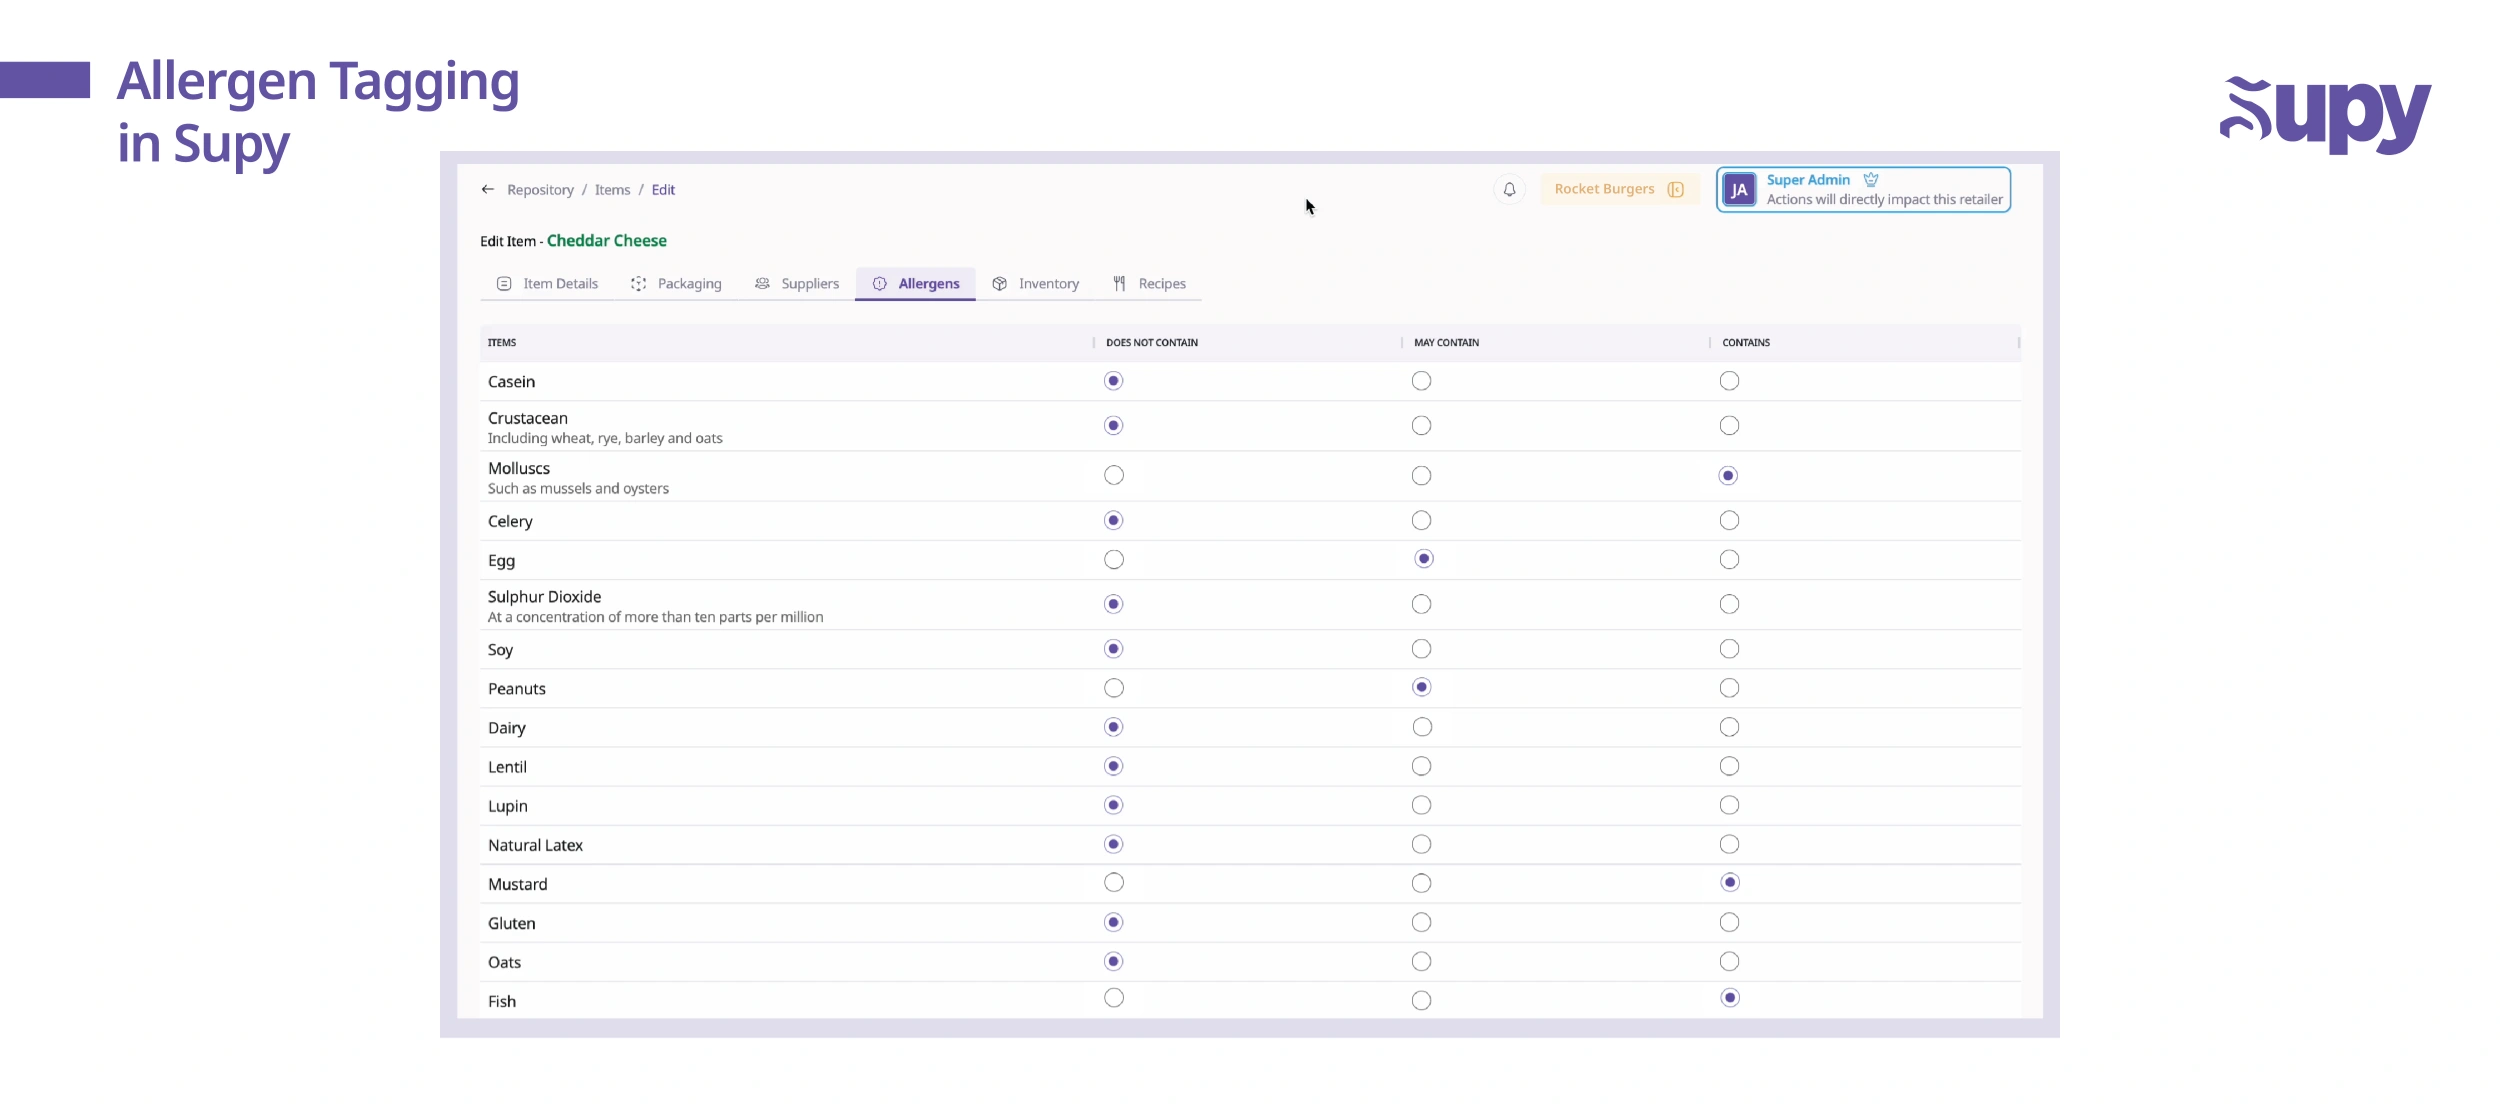
Task: Click "Including wheat, rye, barley and oats"
Action: click(x=605, y=439)
